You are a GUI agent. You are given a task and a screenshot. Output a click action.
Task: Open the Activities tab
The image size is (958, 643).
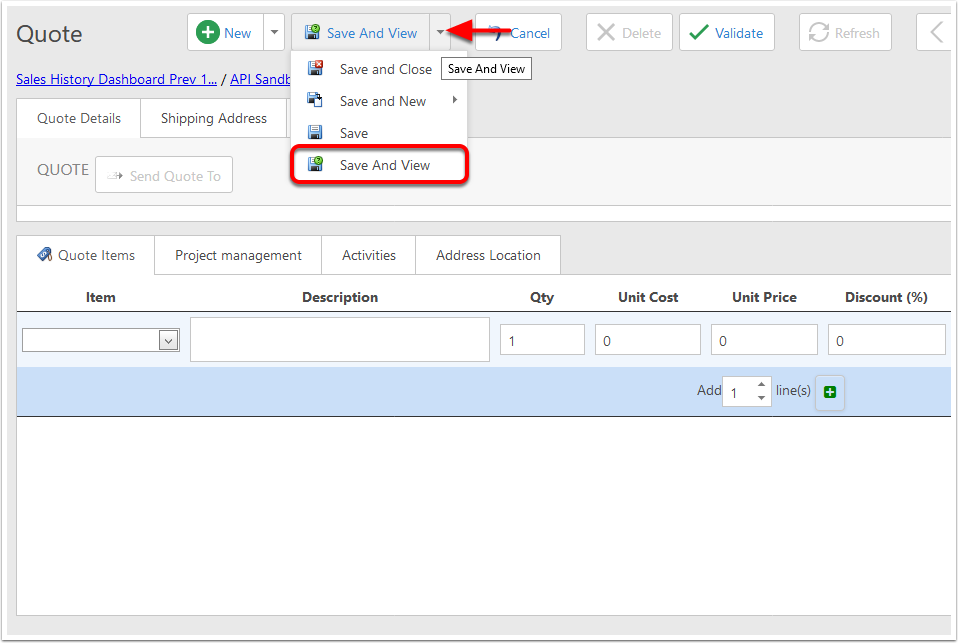pyautogui.click(x=369, y=255)
